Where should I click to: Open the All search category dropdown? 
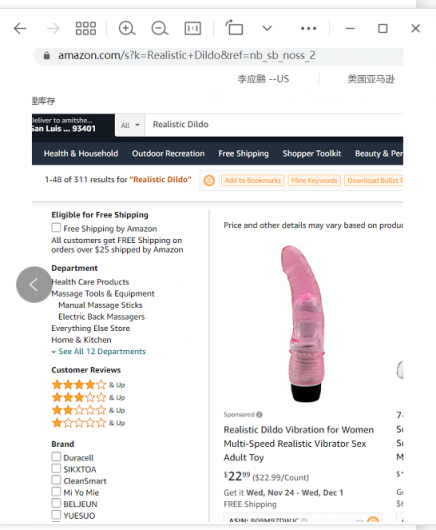130,125
